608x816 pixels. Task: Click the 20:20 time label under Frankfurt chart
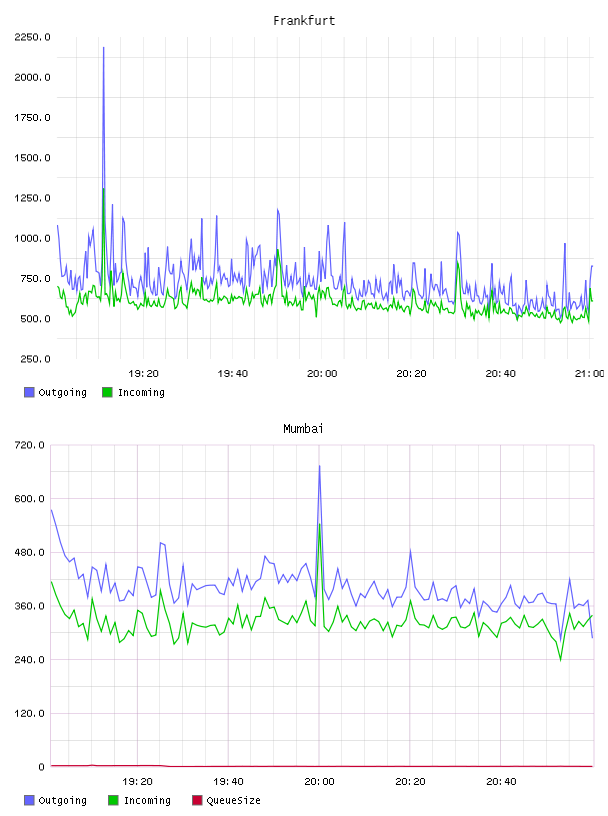point(411,374)
